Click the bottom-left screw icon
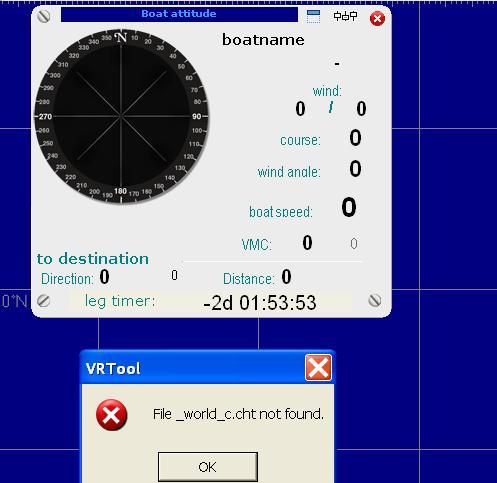This screenshot has width=497, height=483. click(x=43, y=301)
